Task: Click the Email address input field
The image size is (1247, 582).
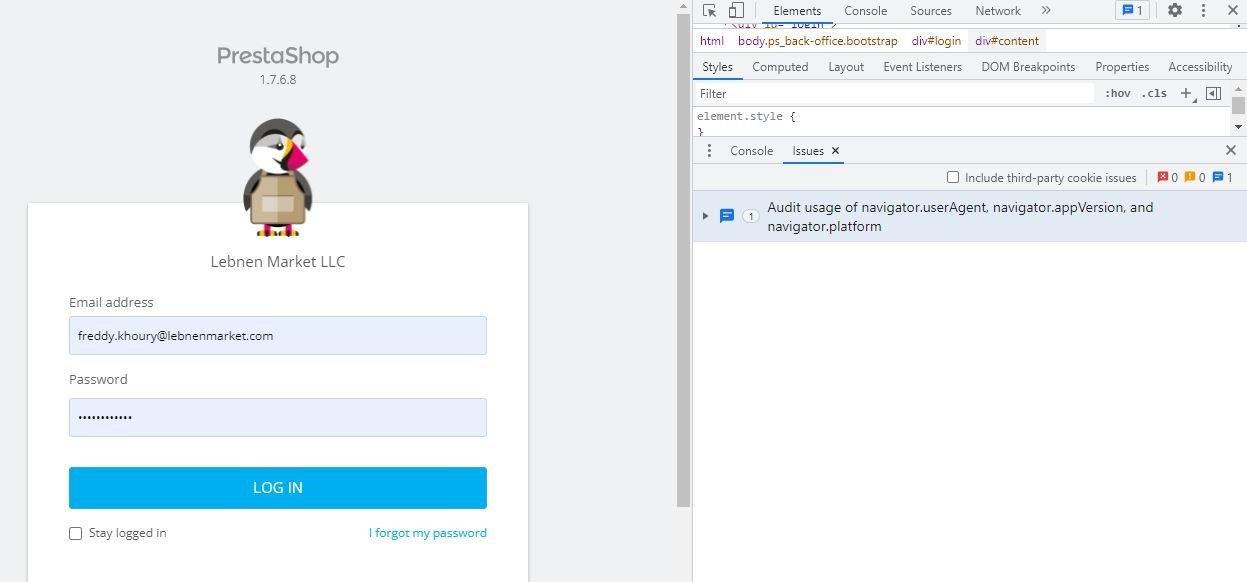Action: tap(278, 336)
